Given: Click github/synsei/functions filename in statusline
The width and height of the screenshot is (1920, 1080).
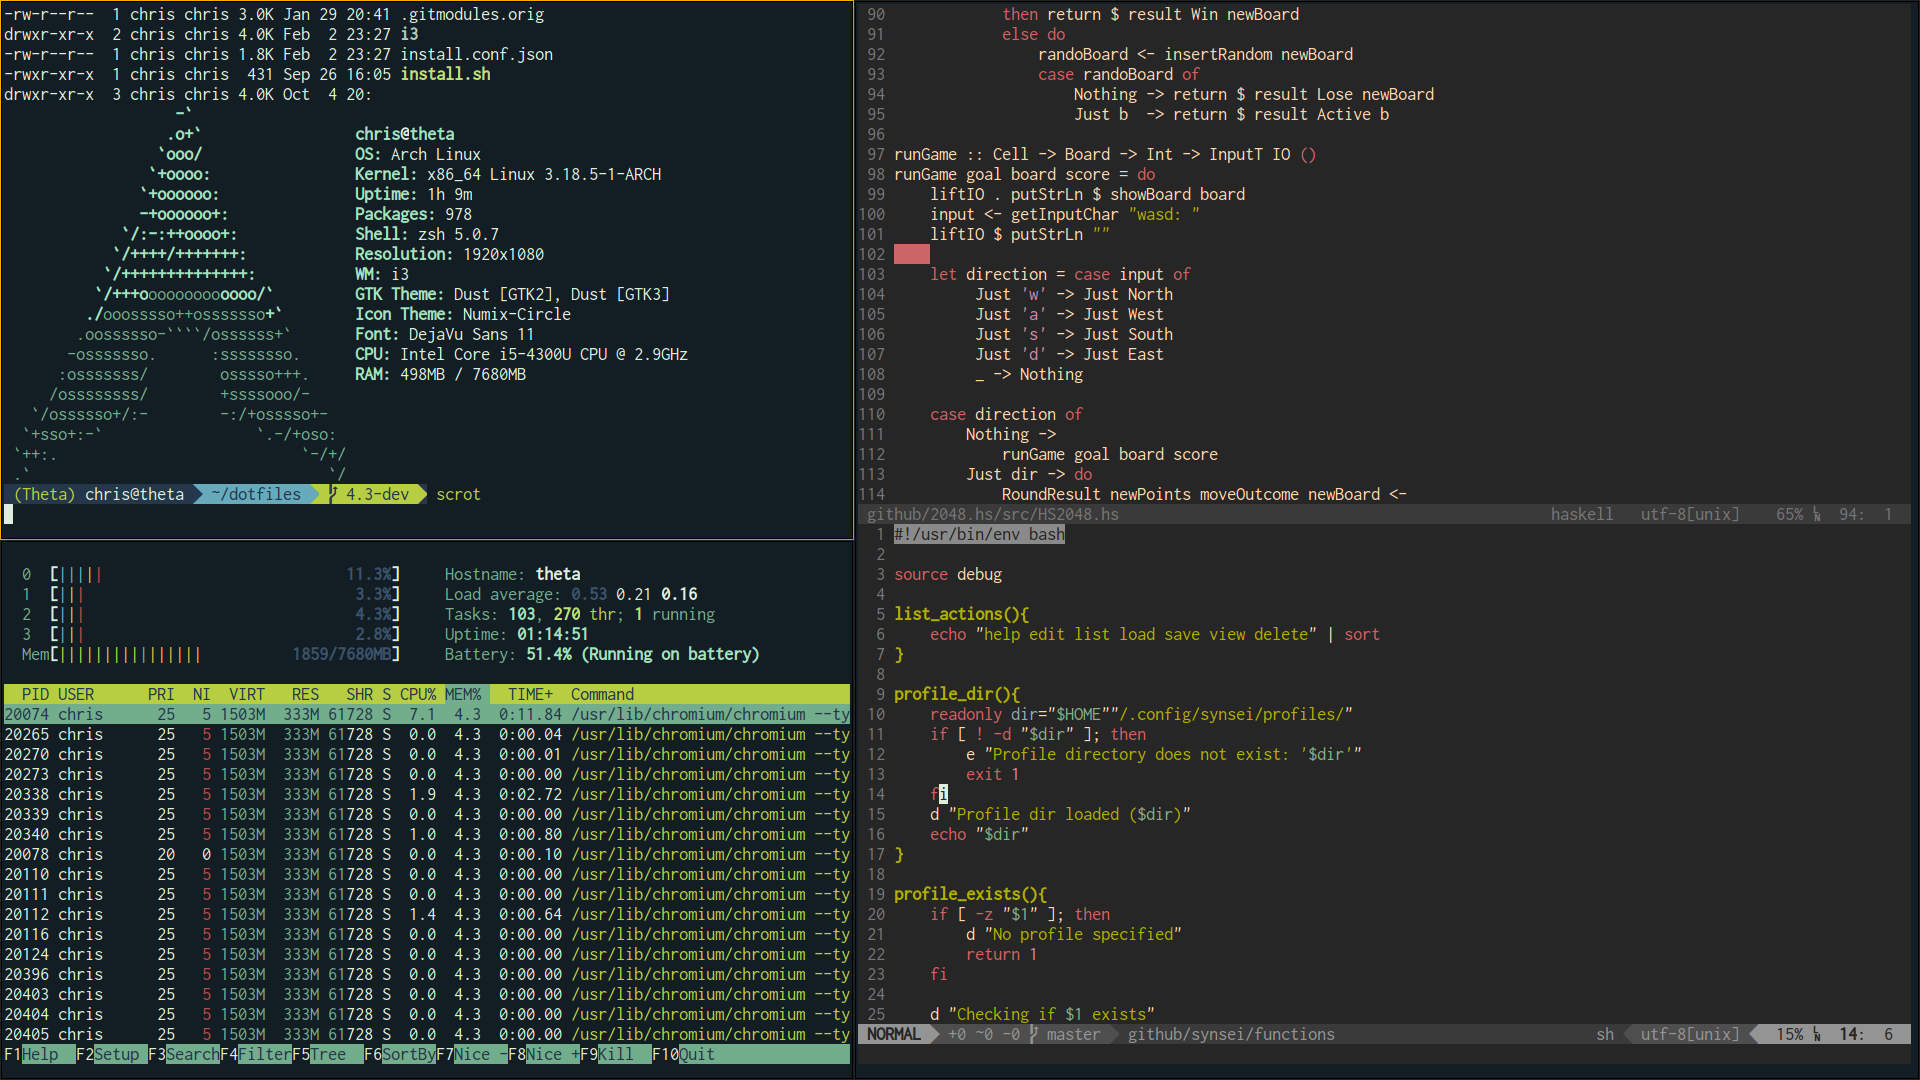Looking at the screenshot, I should 1231,1034.
